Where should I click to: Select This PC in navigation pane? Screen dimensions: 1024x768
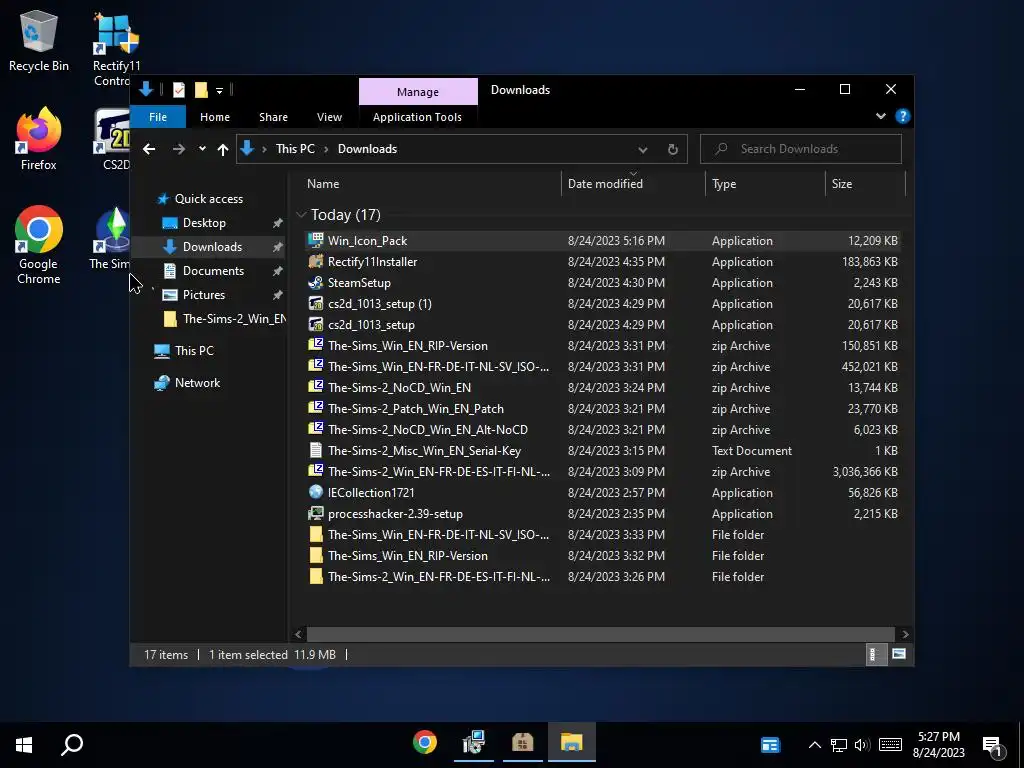[x=194, y=351]
